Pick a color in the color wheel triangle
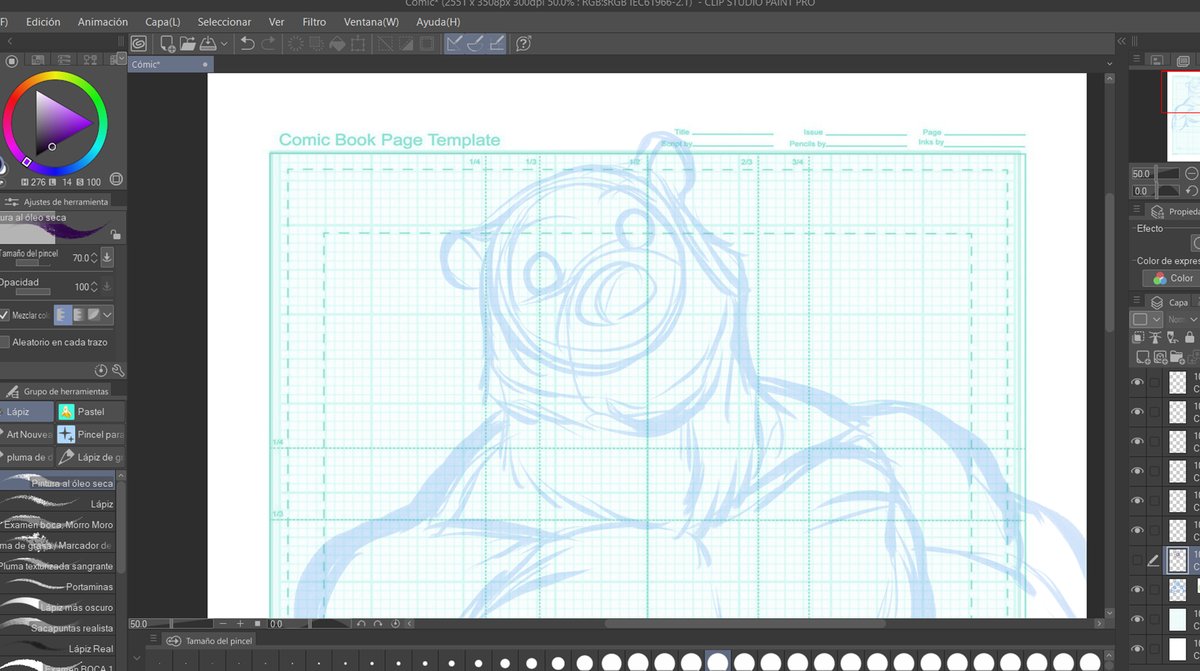The width and height of the screenshot is (1200, 671). (60, 124)
